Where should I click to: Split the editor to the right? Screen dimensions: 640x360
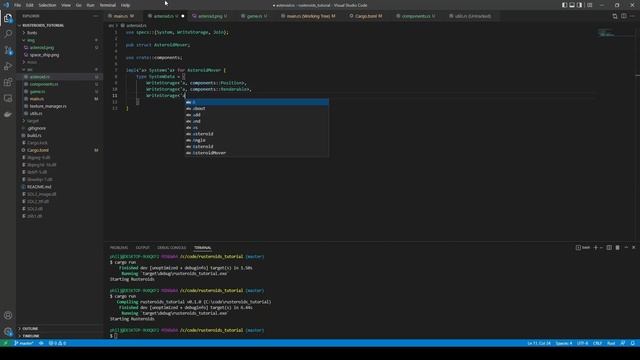(x=624, y=16)
